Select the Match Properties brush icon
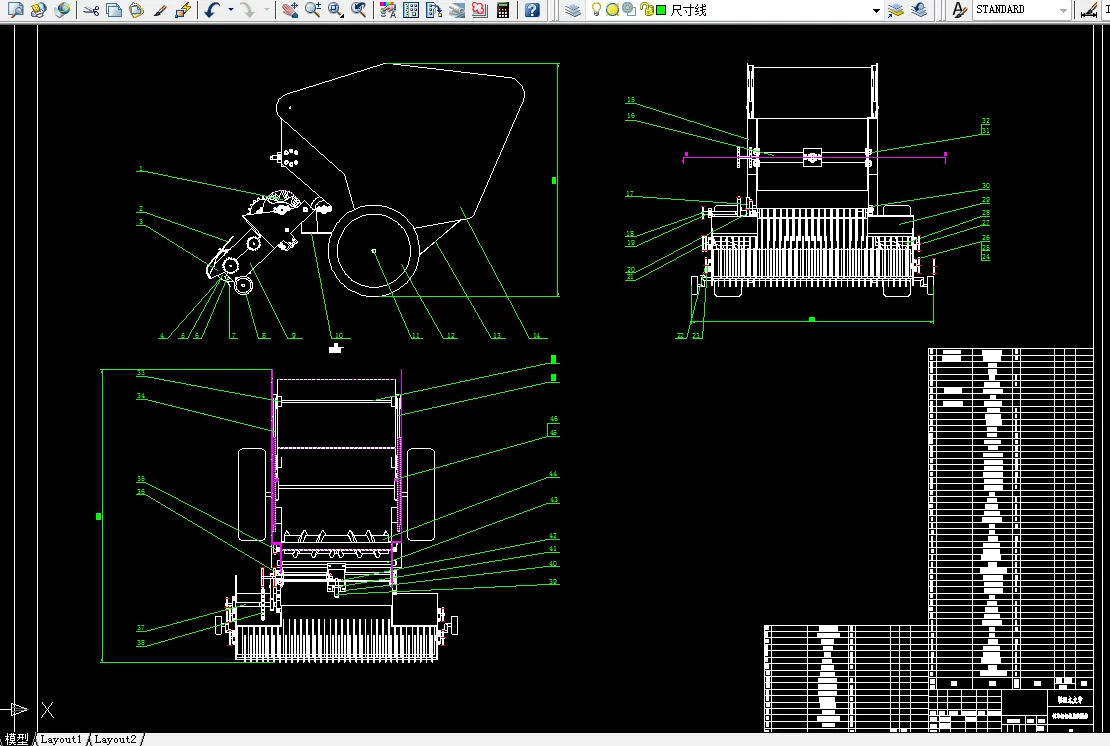 click(160, 10)
